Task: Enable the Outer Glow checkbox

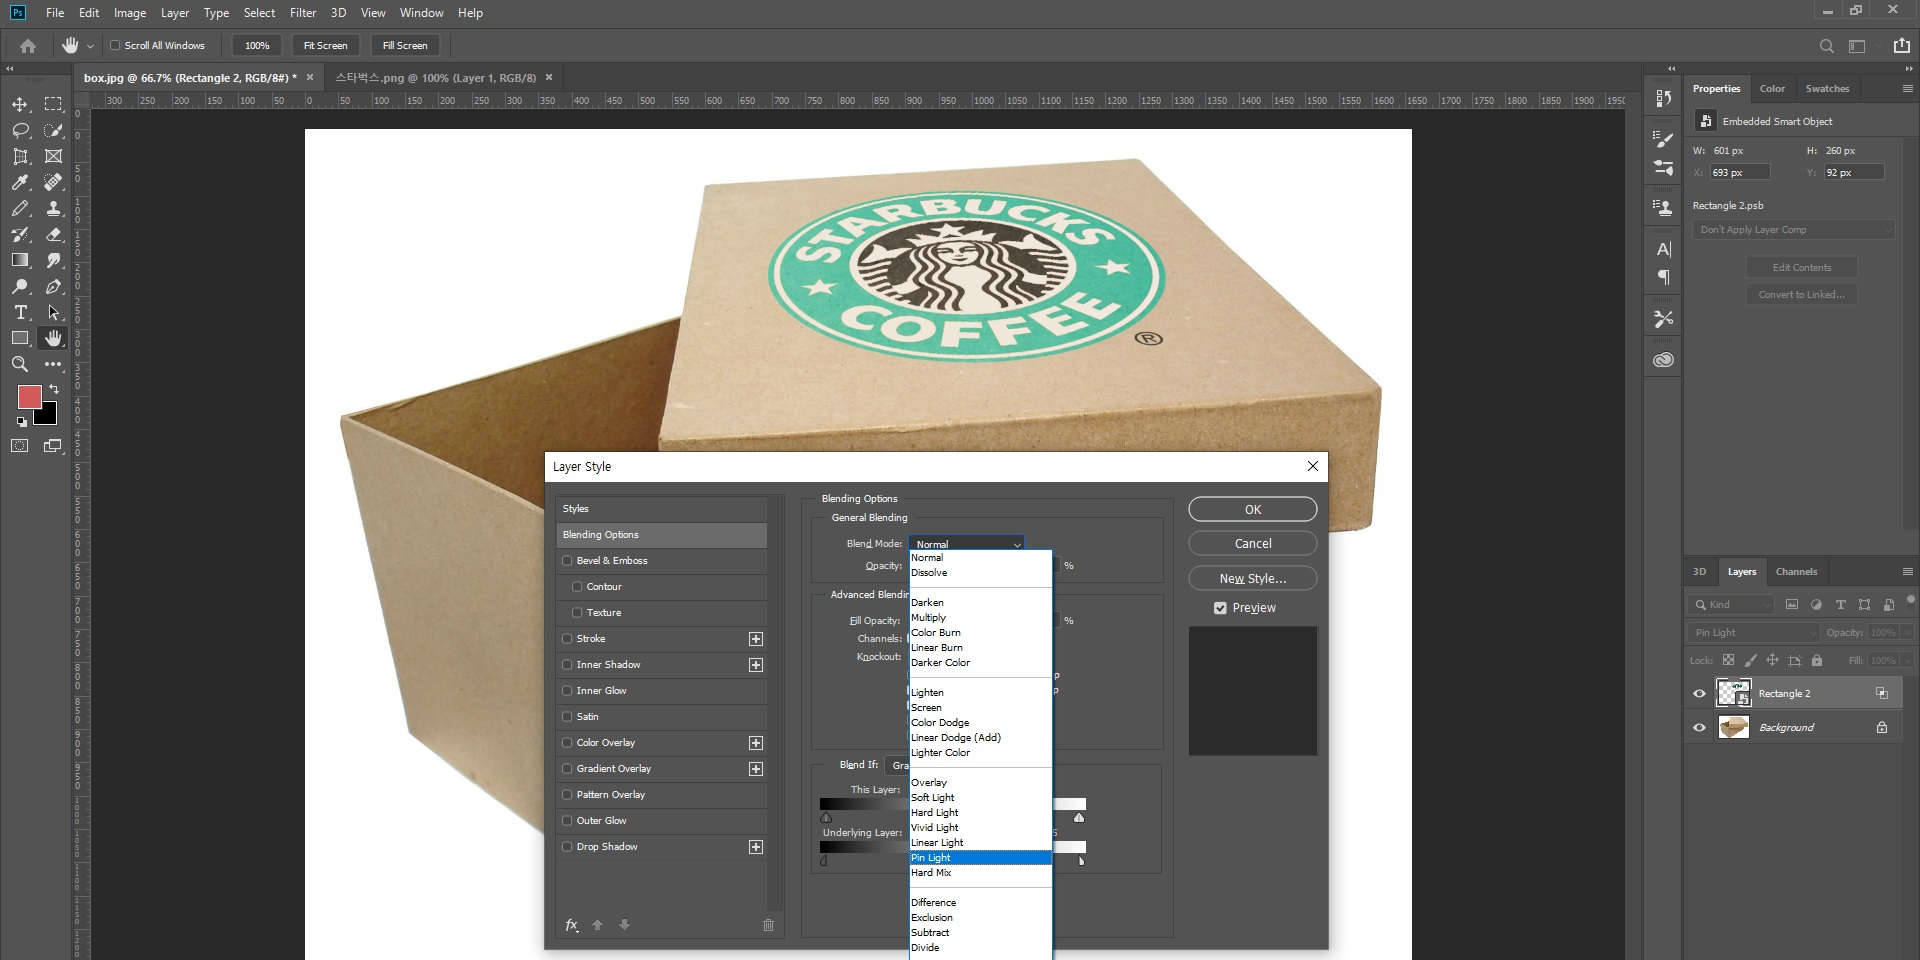Action: click(x=568, y=821)
